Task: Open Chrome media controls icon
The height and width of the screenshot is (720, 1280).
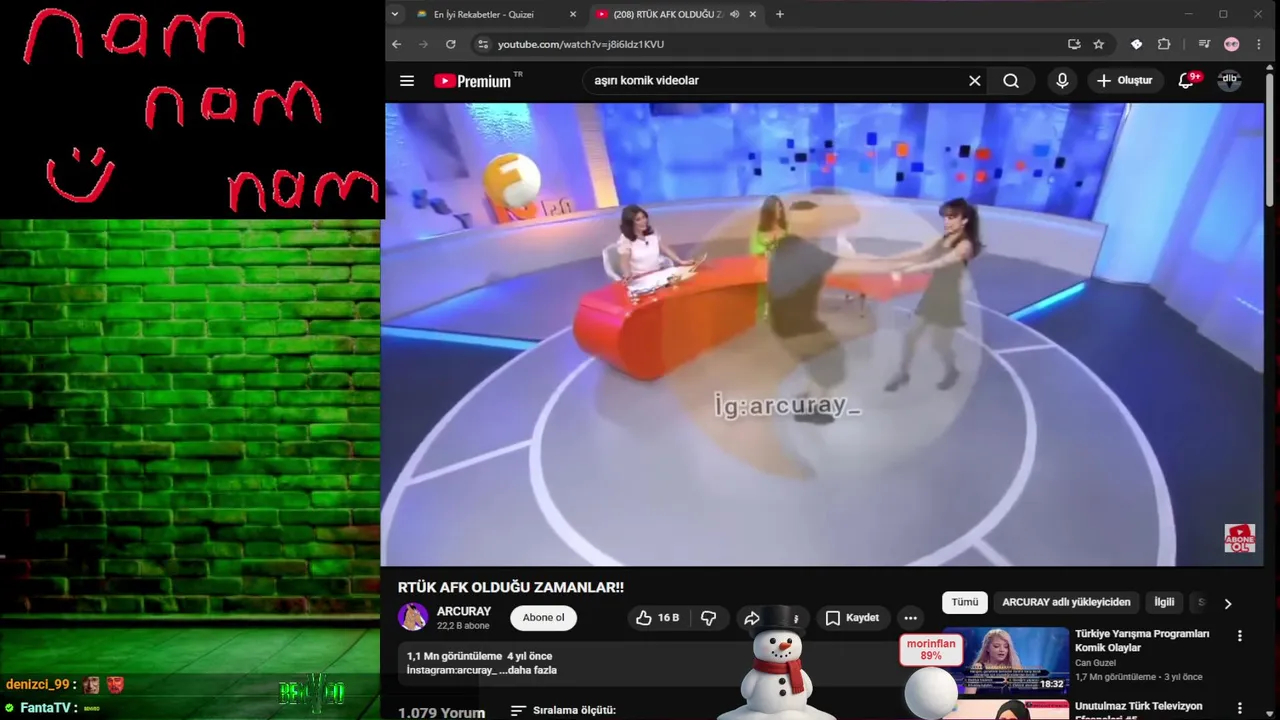Action: tap(1204, 44)
